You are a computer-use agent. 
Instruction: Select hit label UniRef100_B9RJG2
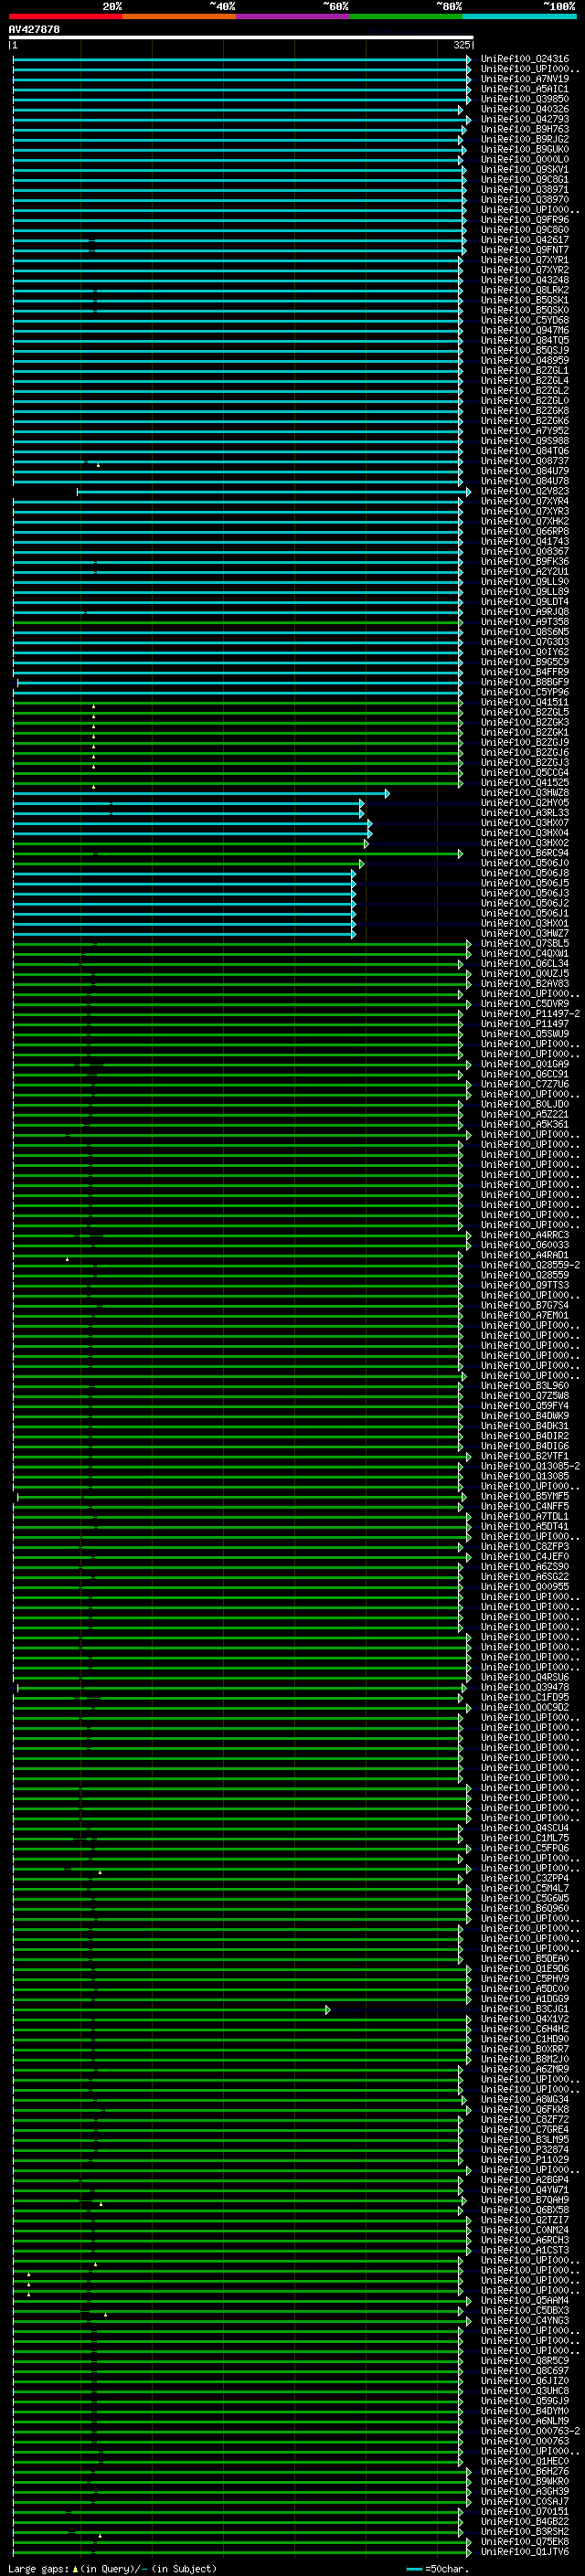click(x=525, y=139)
